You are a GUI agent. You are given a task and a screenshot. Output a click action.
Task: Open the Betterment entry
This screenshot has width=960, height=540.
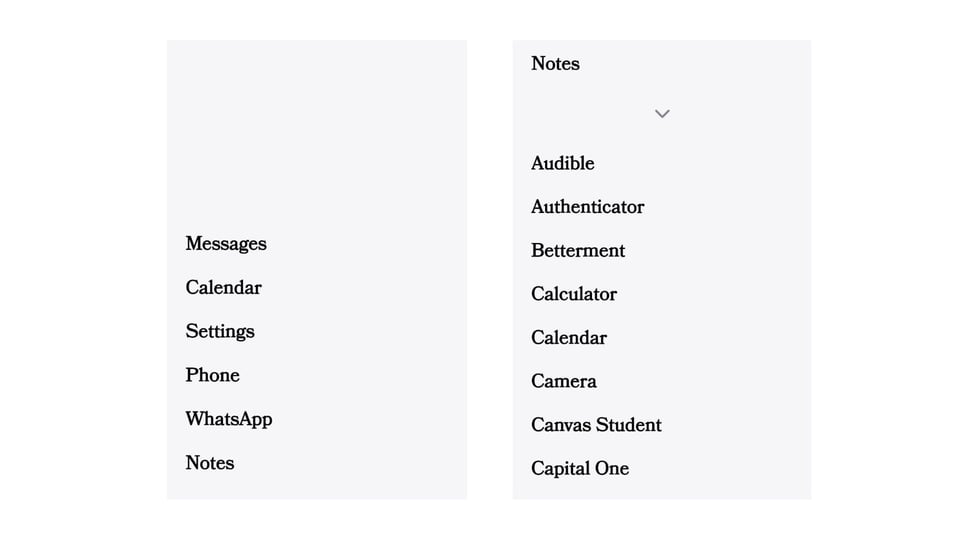coord(578,251)
